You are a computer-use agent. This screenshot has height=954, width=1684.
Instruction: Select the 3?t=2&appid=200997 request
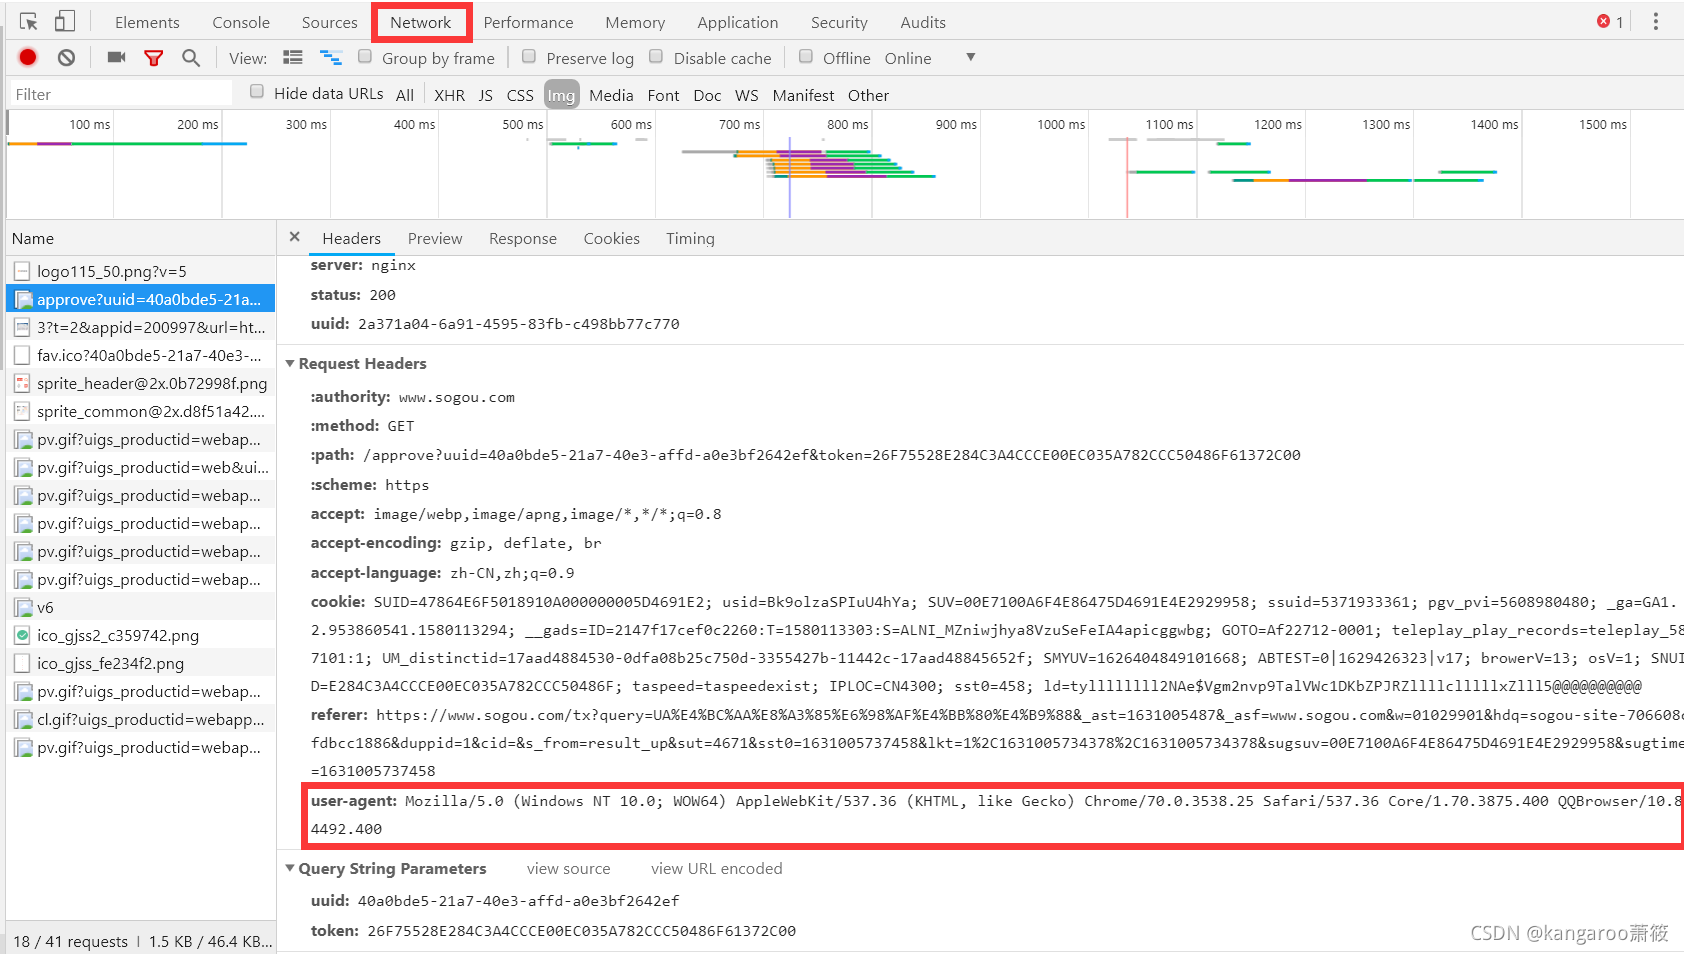coord(140,327)
